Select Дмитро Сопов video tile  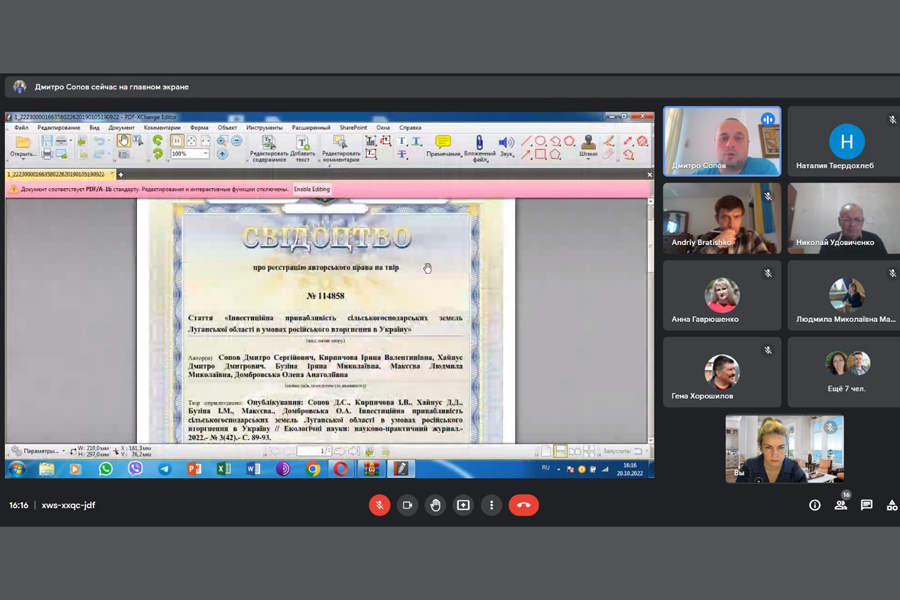[x=722, y=141]
